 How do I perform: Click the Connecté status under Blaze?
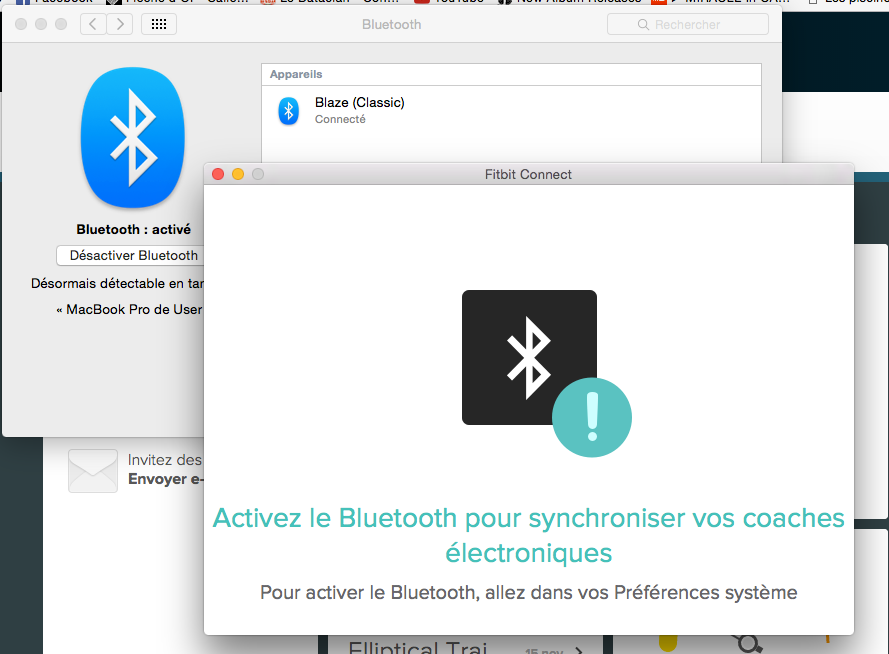[x=340, y=120]
